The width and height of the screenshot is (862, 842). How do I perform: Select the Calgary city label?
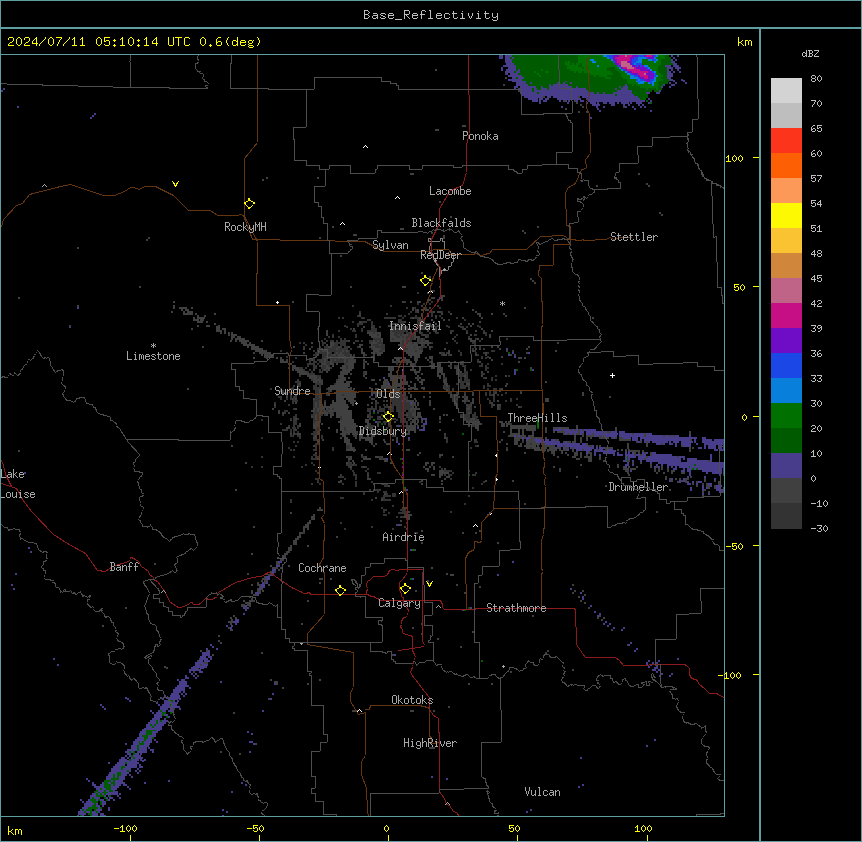(x=399, y=603)
